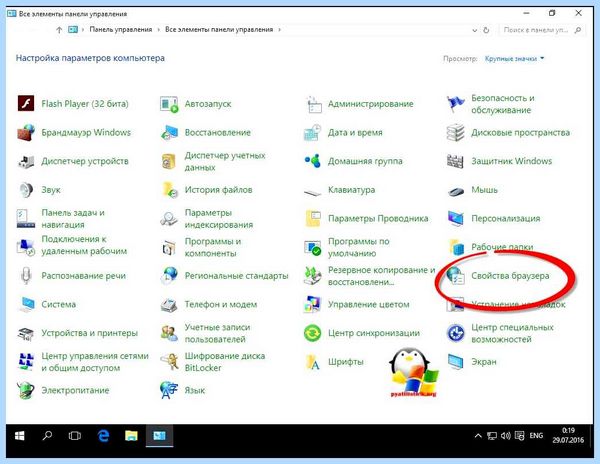Open the Flash Player (32 бита) icon
This screenshot has width=600, height=464.
point(26,104)
